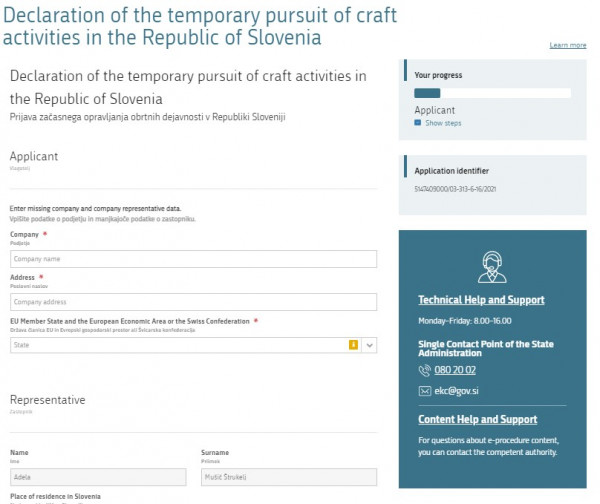
Task: Click the Application identifier number text
Action: pyautogui.click(x=455, y=189)
